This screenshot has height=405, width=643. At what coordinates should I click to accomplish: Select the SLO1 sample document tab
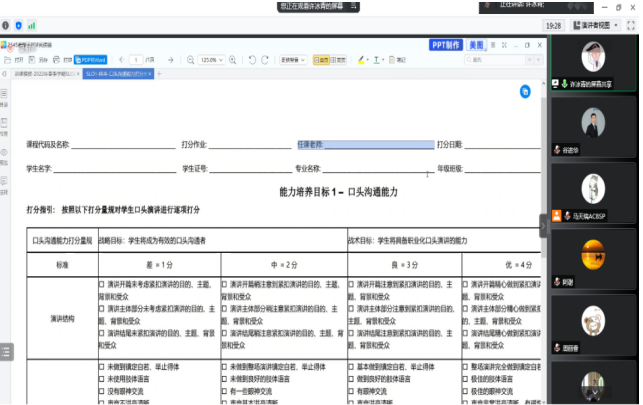pos(116,74)
